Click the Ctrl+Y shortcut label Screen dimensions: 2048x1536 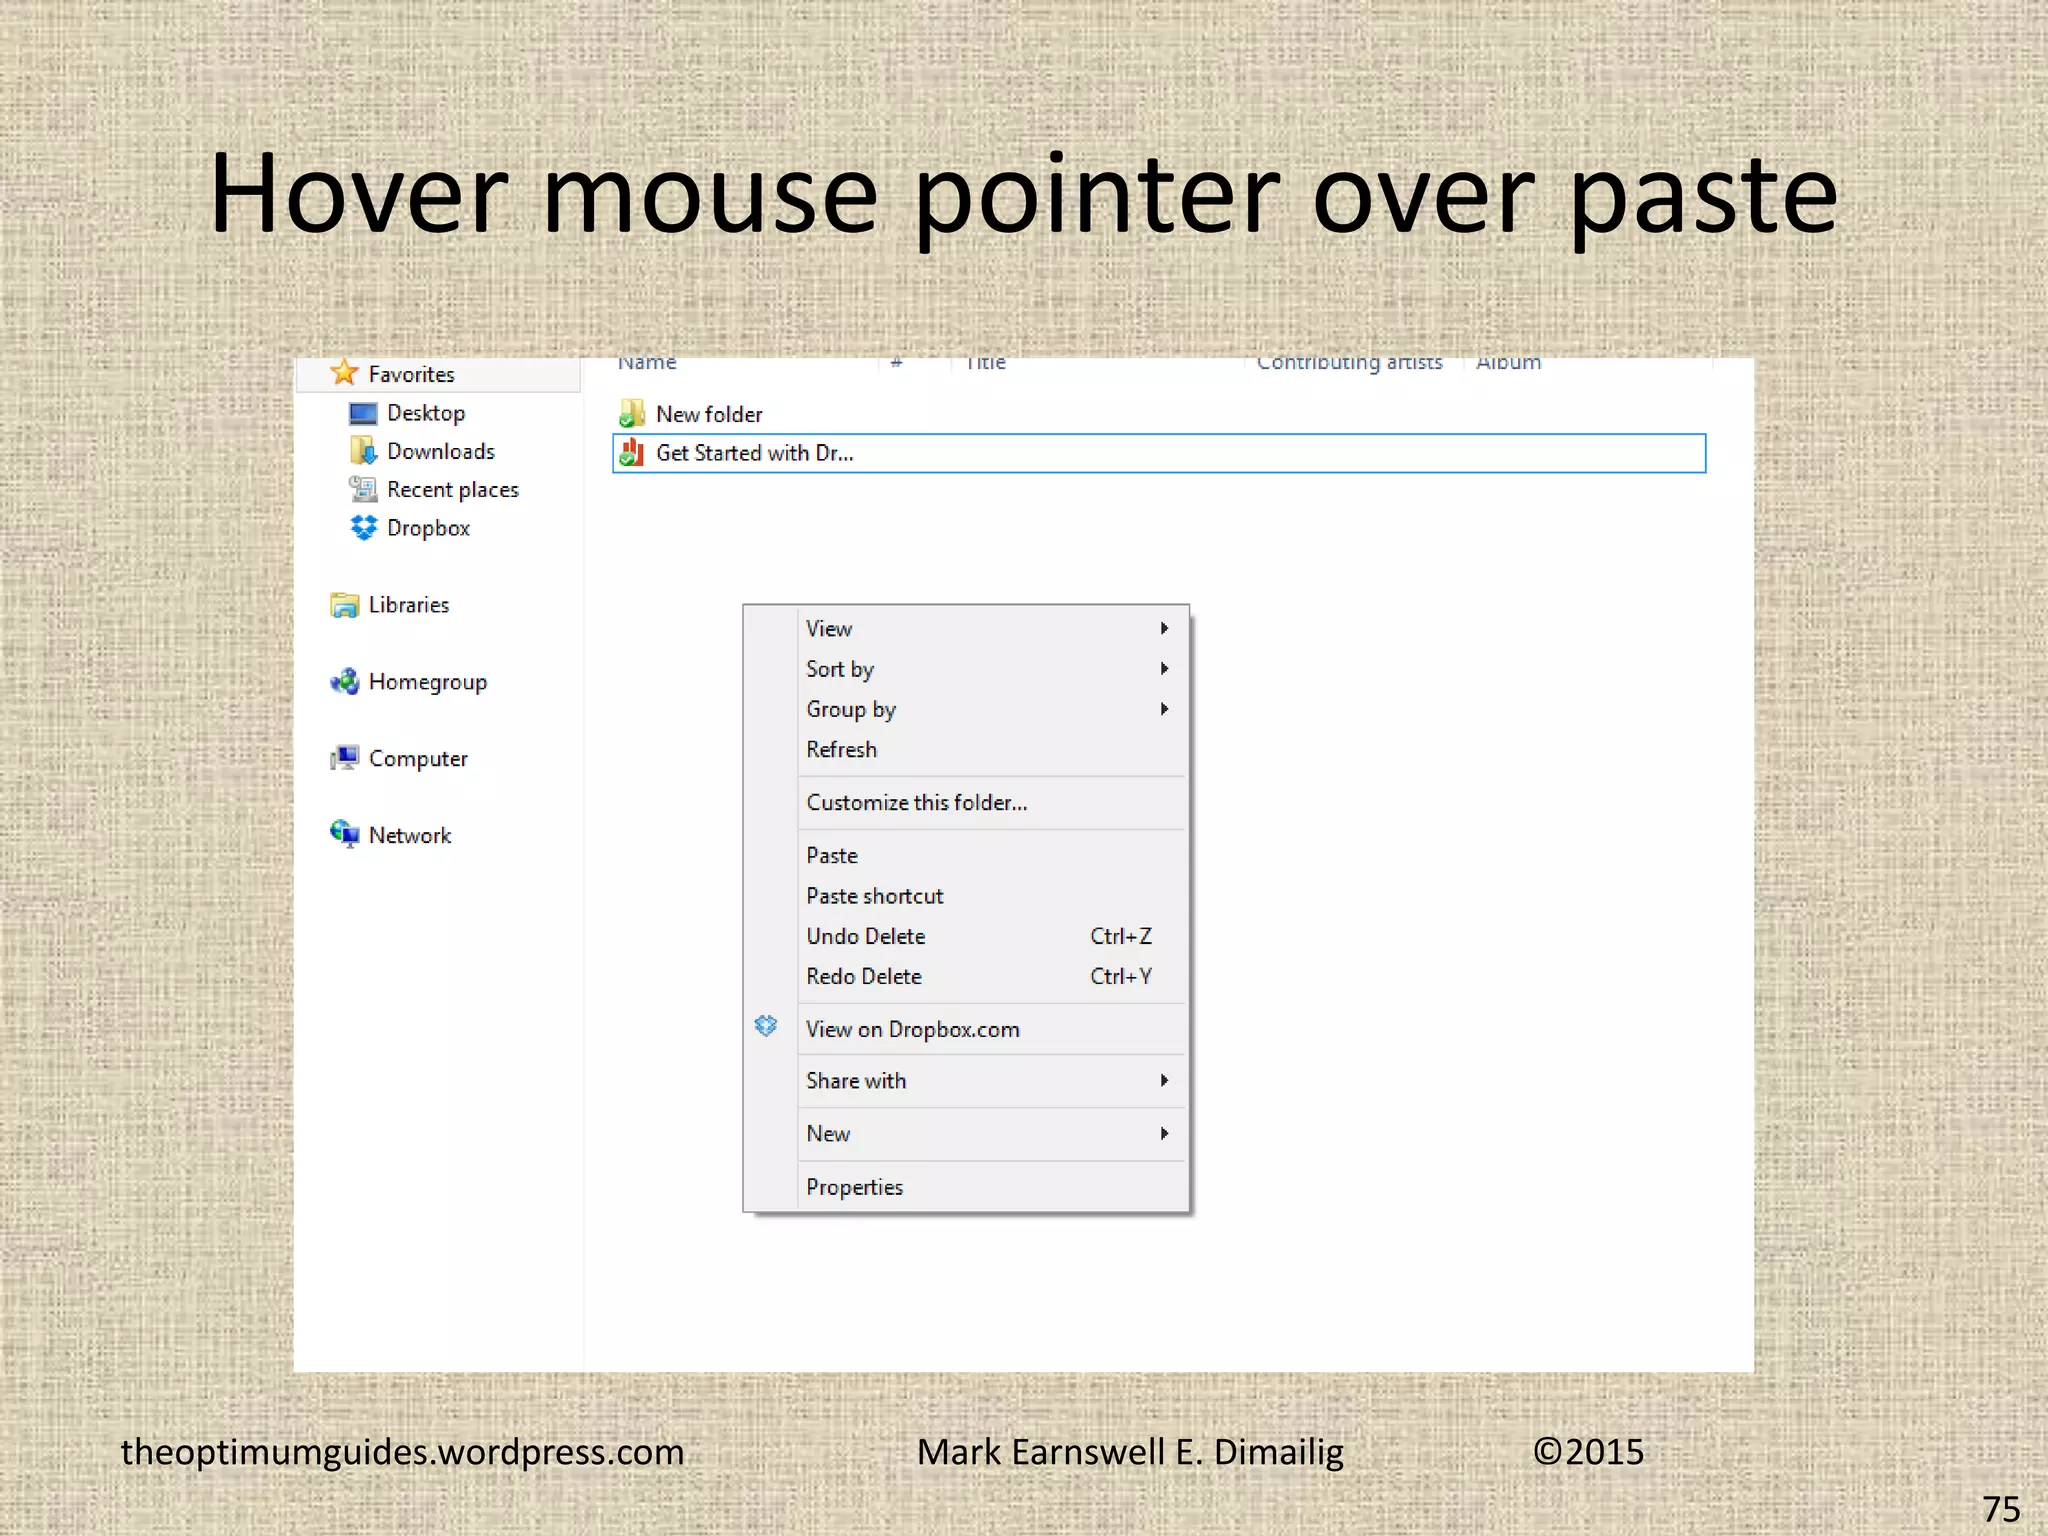[1121, 976]
